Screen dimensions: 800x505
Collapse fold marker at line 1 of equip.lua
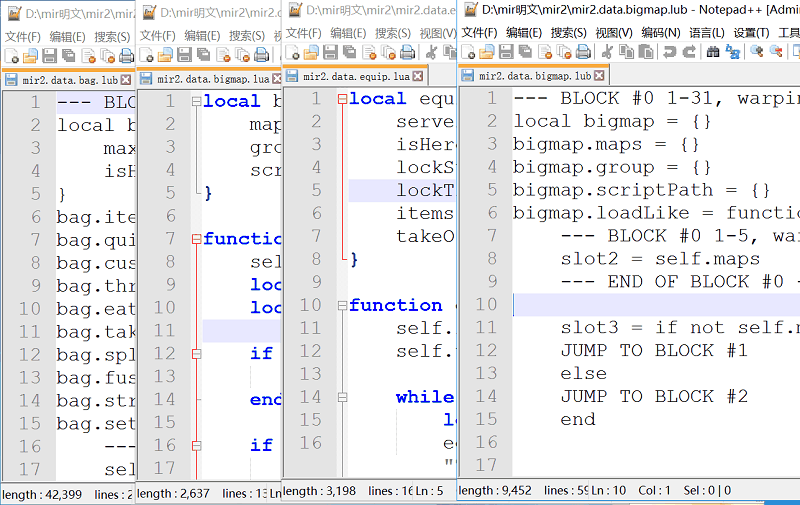coord(341,99)
